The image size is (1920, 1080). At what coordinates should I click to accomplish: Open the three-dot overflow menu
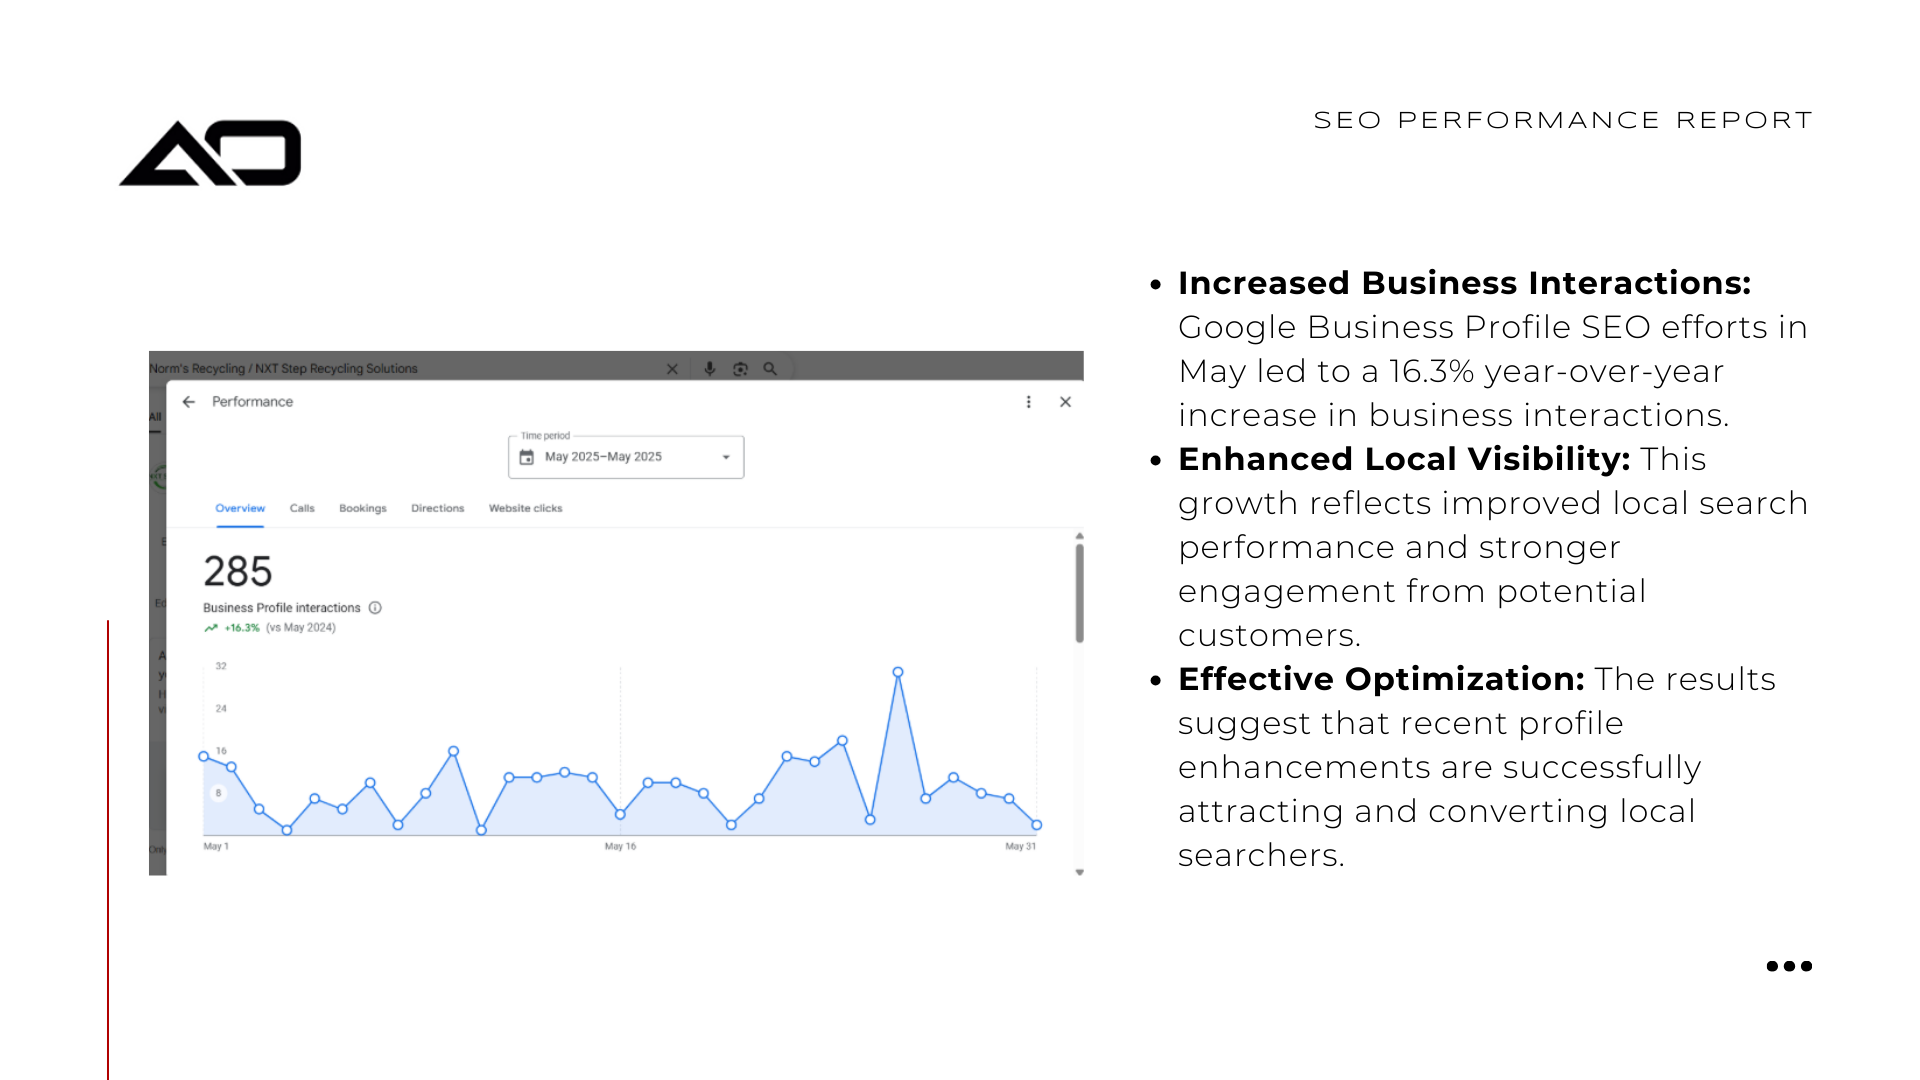click(1028, 401)
